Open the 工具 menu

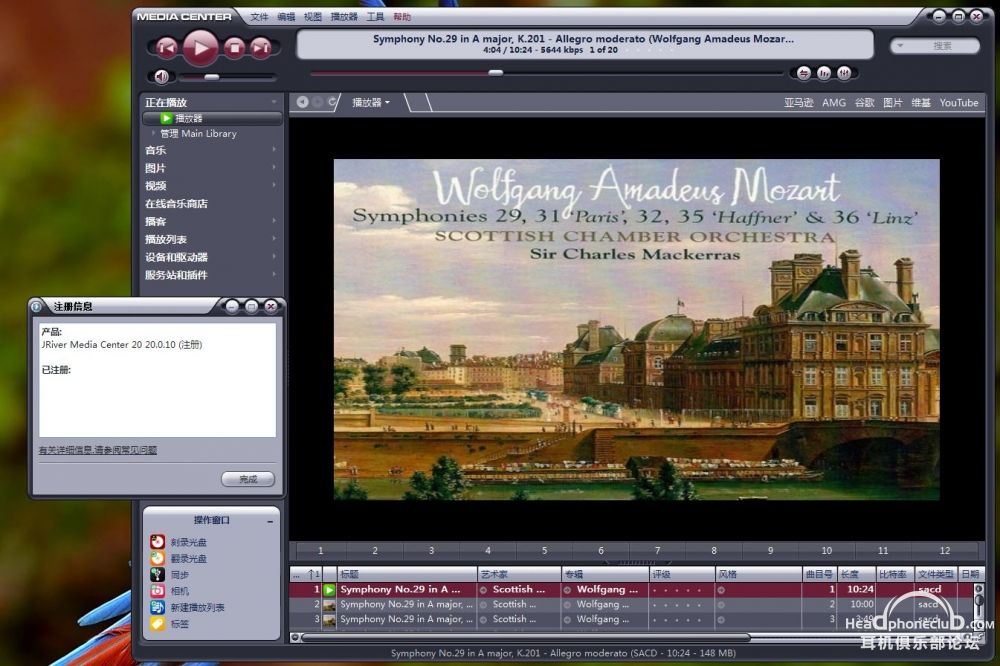376,17
